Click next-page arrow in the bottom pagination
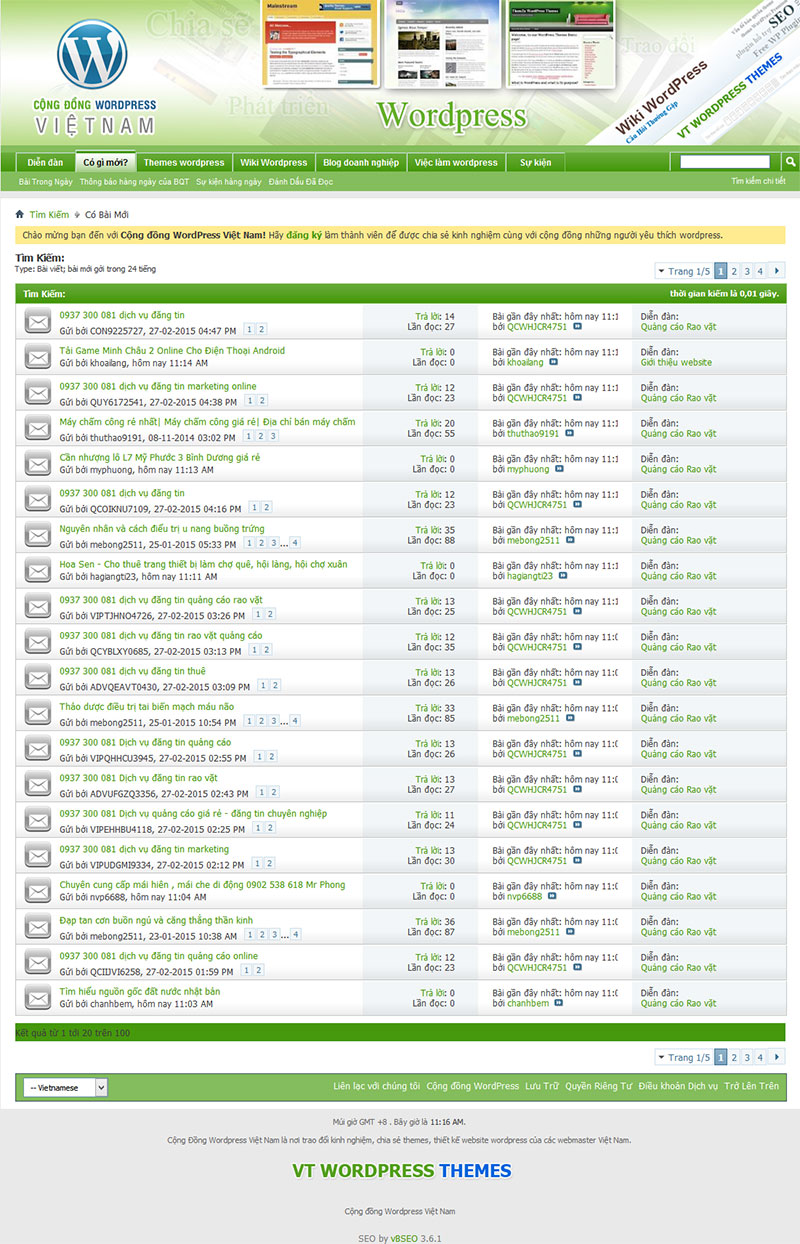 tap(778, 1057)
